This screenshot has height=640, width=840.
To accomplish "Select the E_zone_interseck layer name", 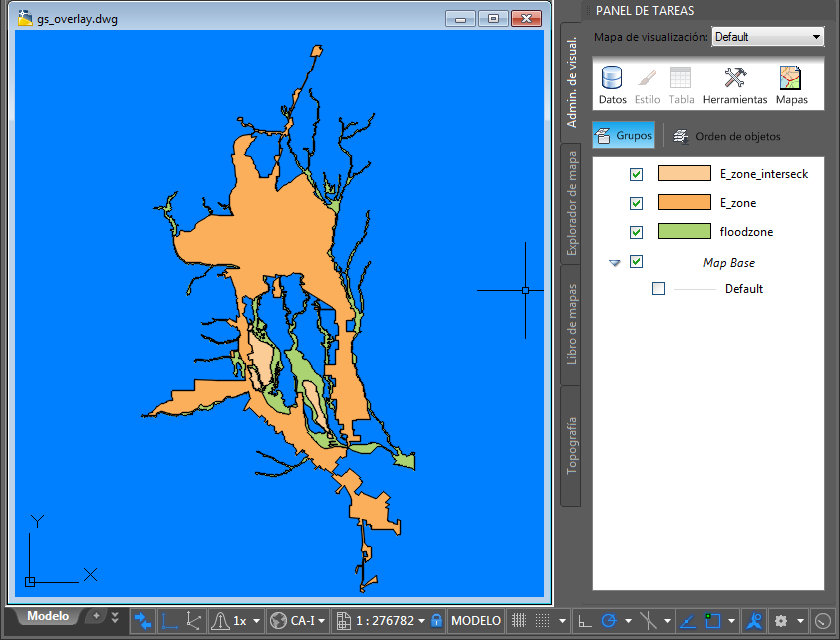I will coord(763,174).
